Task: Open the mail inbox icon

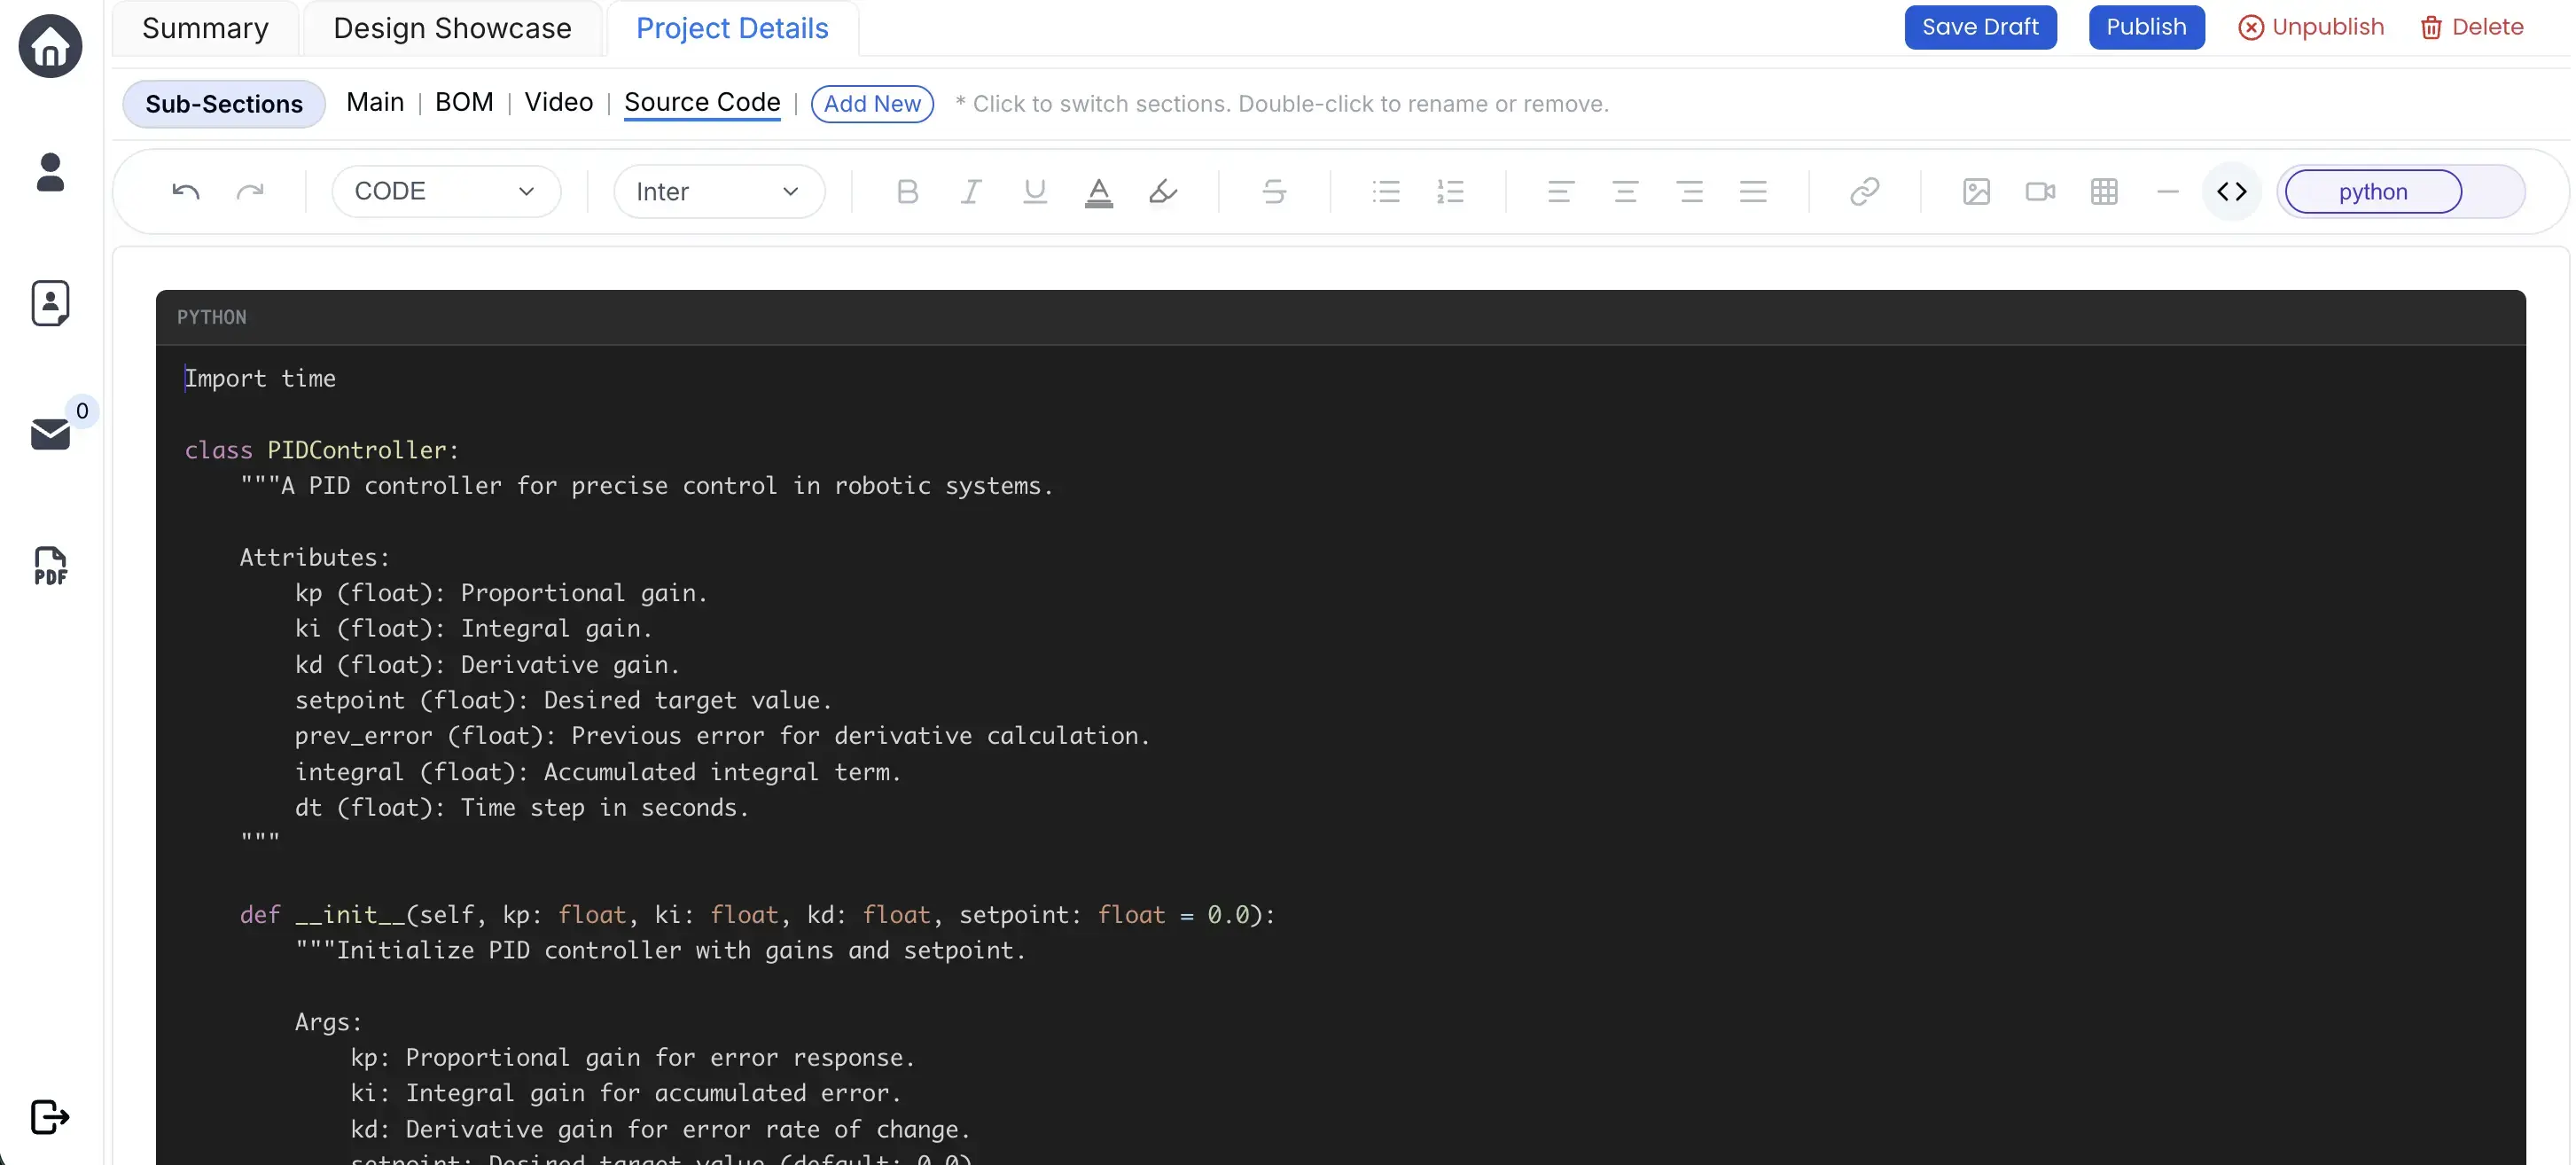Action: click(49, 433)
